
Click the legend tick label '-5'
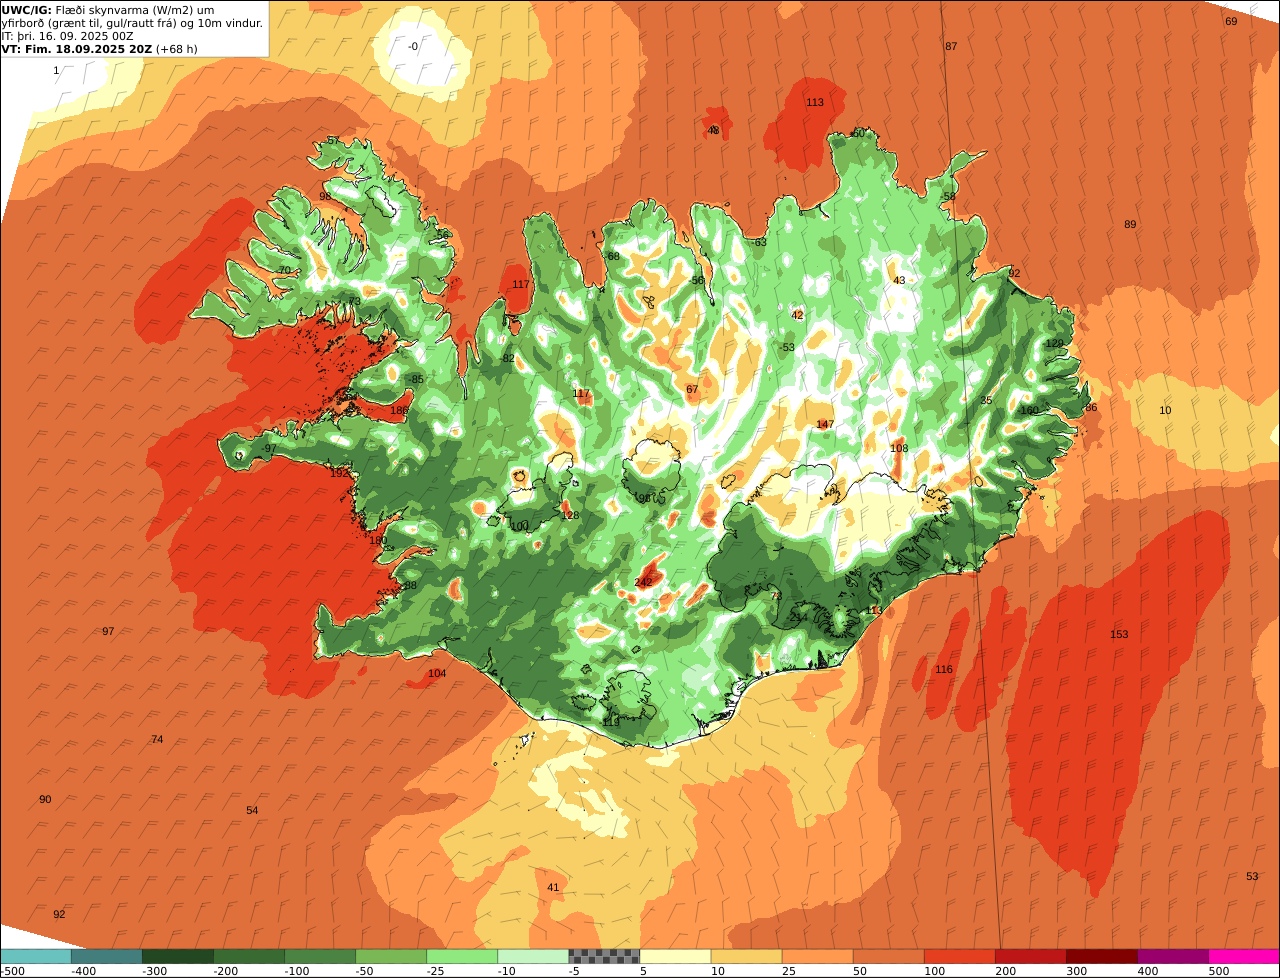(x=574, y=971)
